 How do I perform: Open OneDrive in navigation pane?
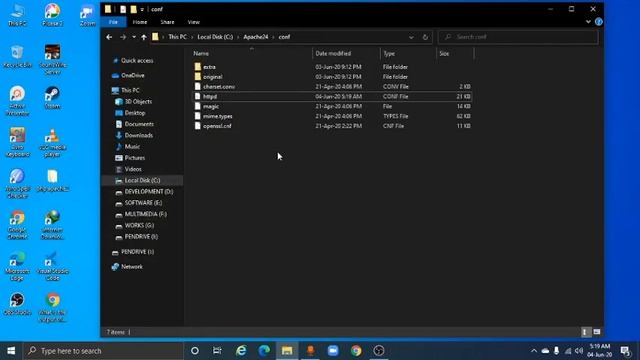(132, 75)
